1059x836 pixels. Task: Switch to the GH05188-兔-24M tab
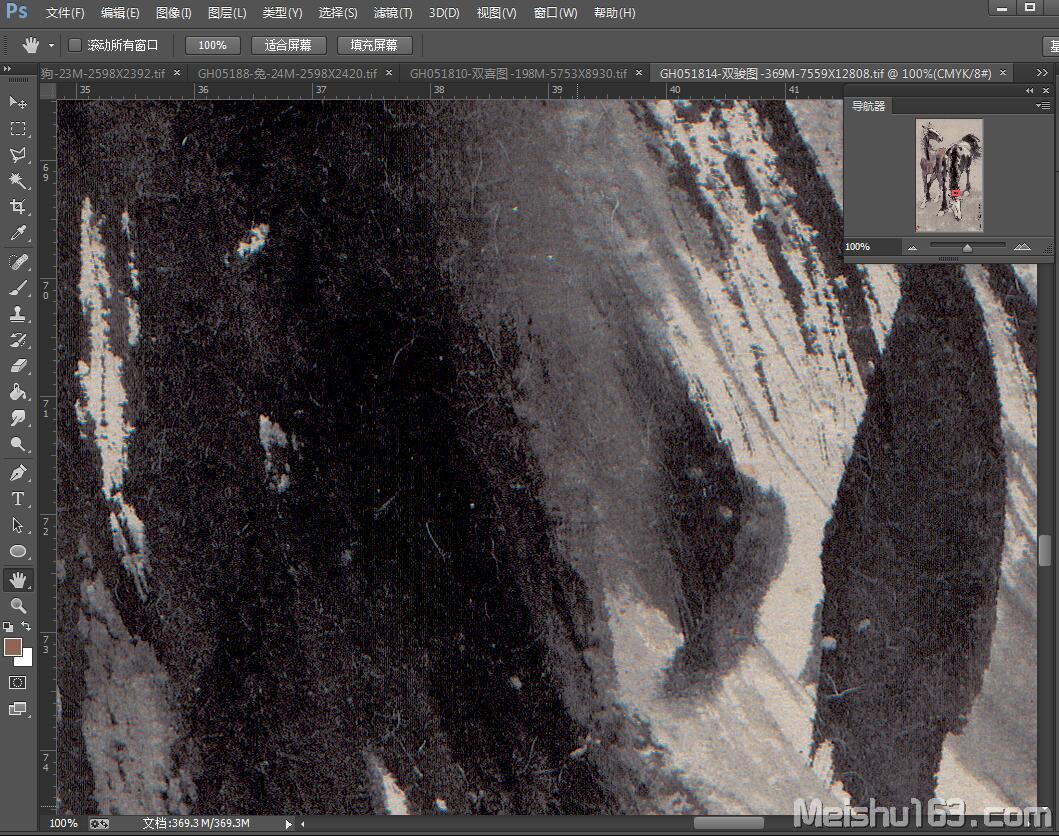tap(287, 73)
